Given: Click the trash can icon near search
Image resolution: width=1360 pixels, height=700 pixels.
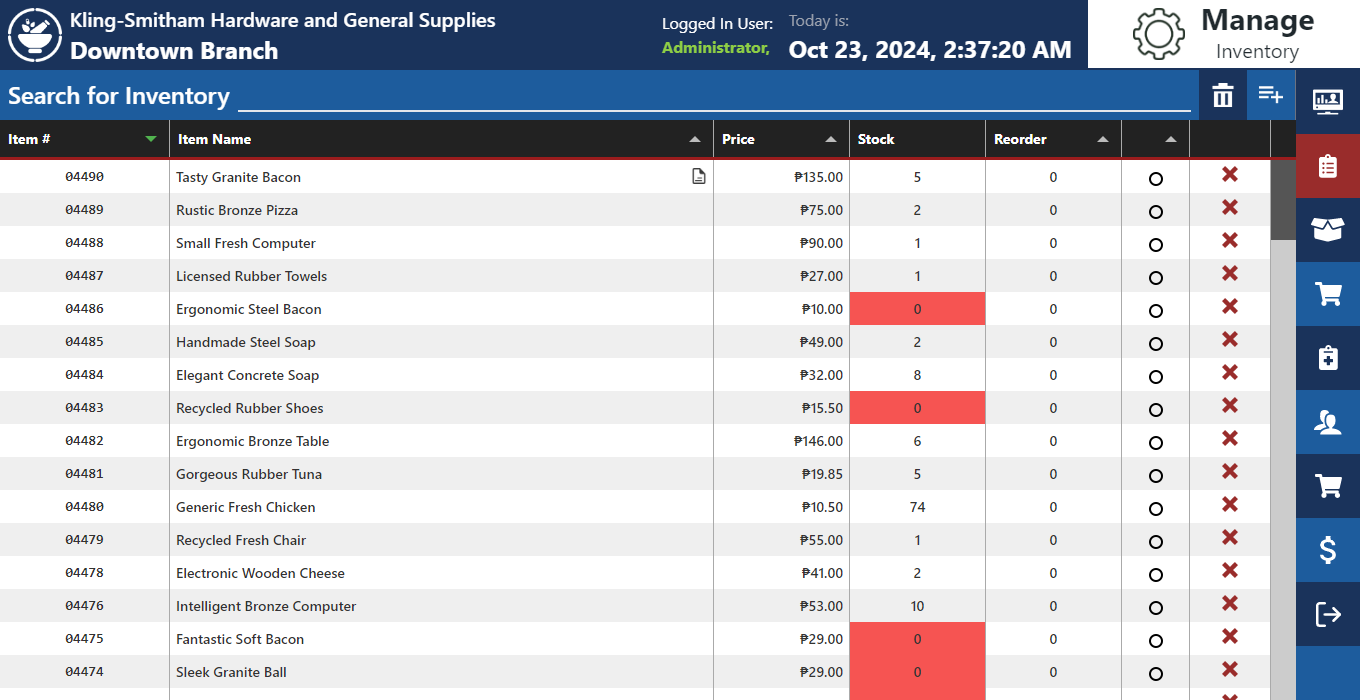Looking at the screenshot, I should 1222,96.
